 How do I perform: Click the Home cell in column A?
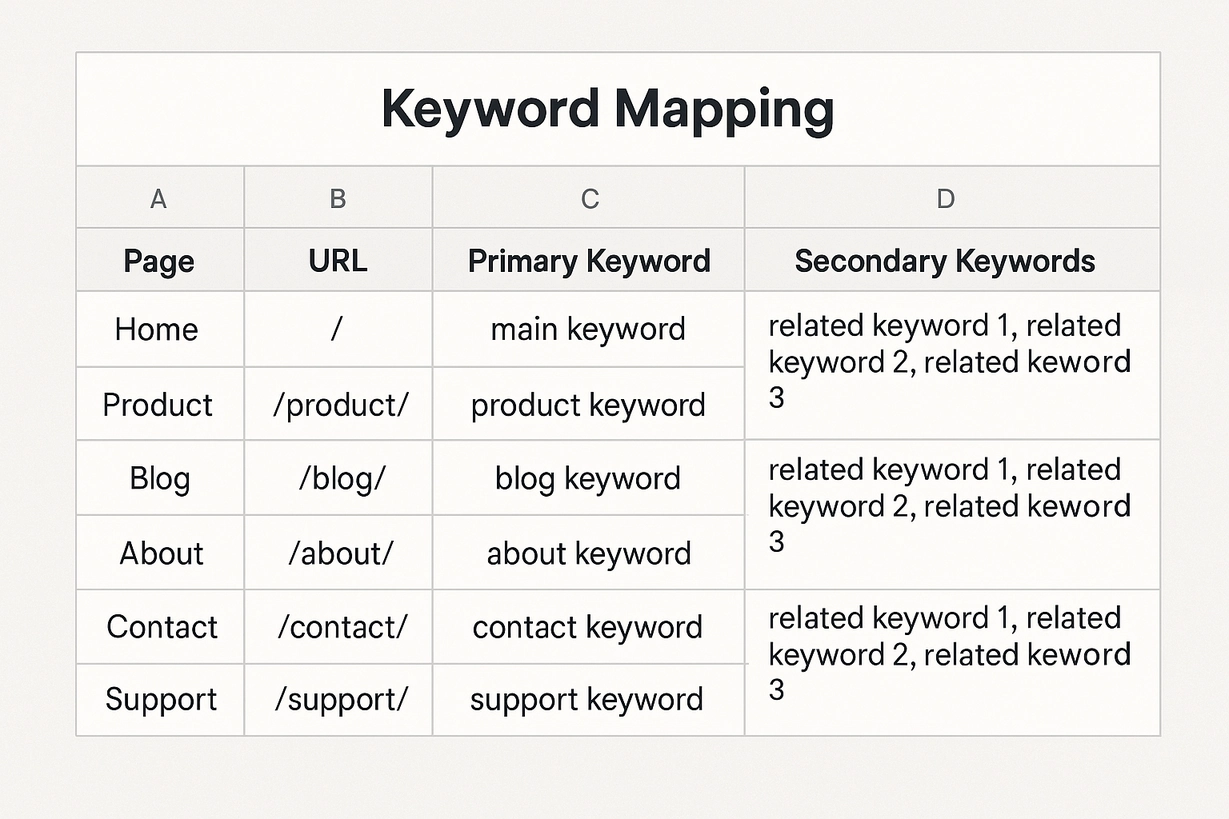(x=158, y=329)
